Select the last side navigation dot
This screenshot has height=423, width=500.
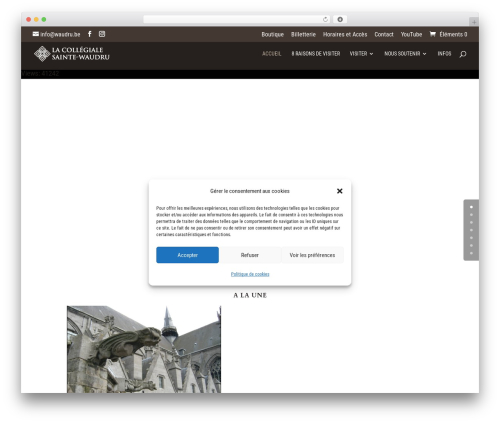471,253
